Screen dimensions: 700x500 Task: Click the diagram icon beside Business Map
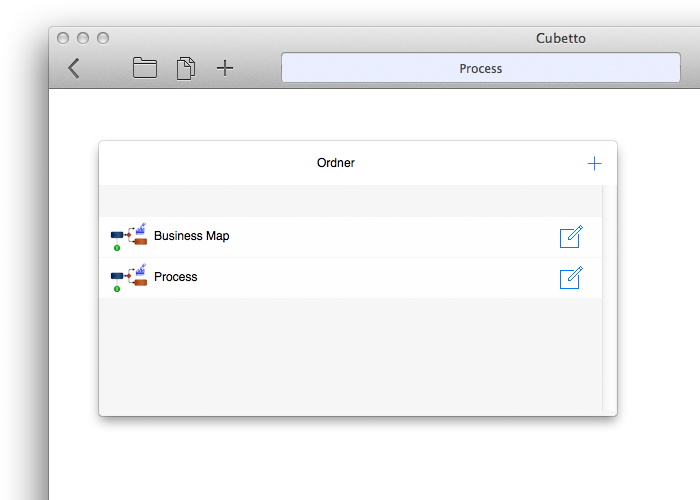[129, 237]
